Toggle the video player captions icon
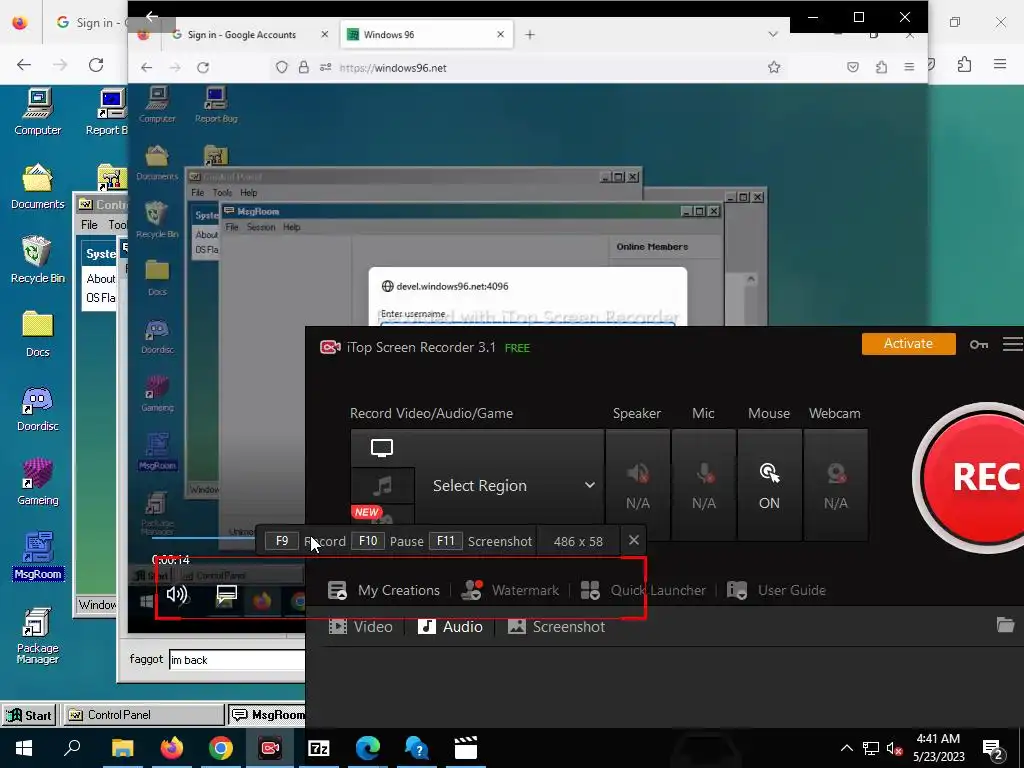1024x768 pixels. click(x=227, y=594)
